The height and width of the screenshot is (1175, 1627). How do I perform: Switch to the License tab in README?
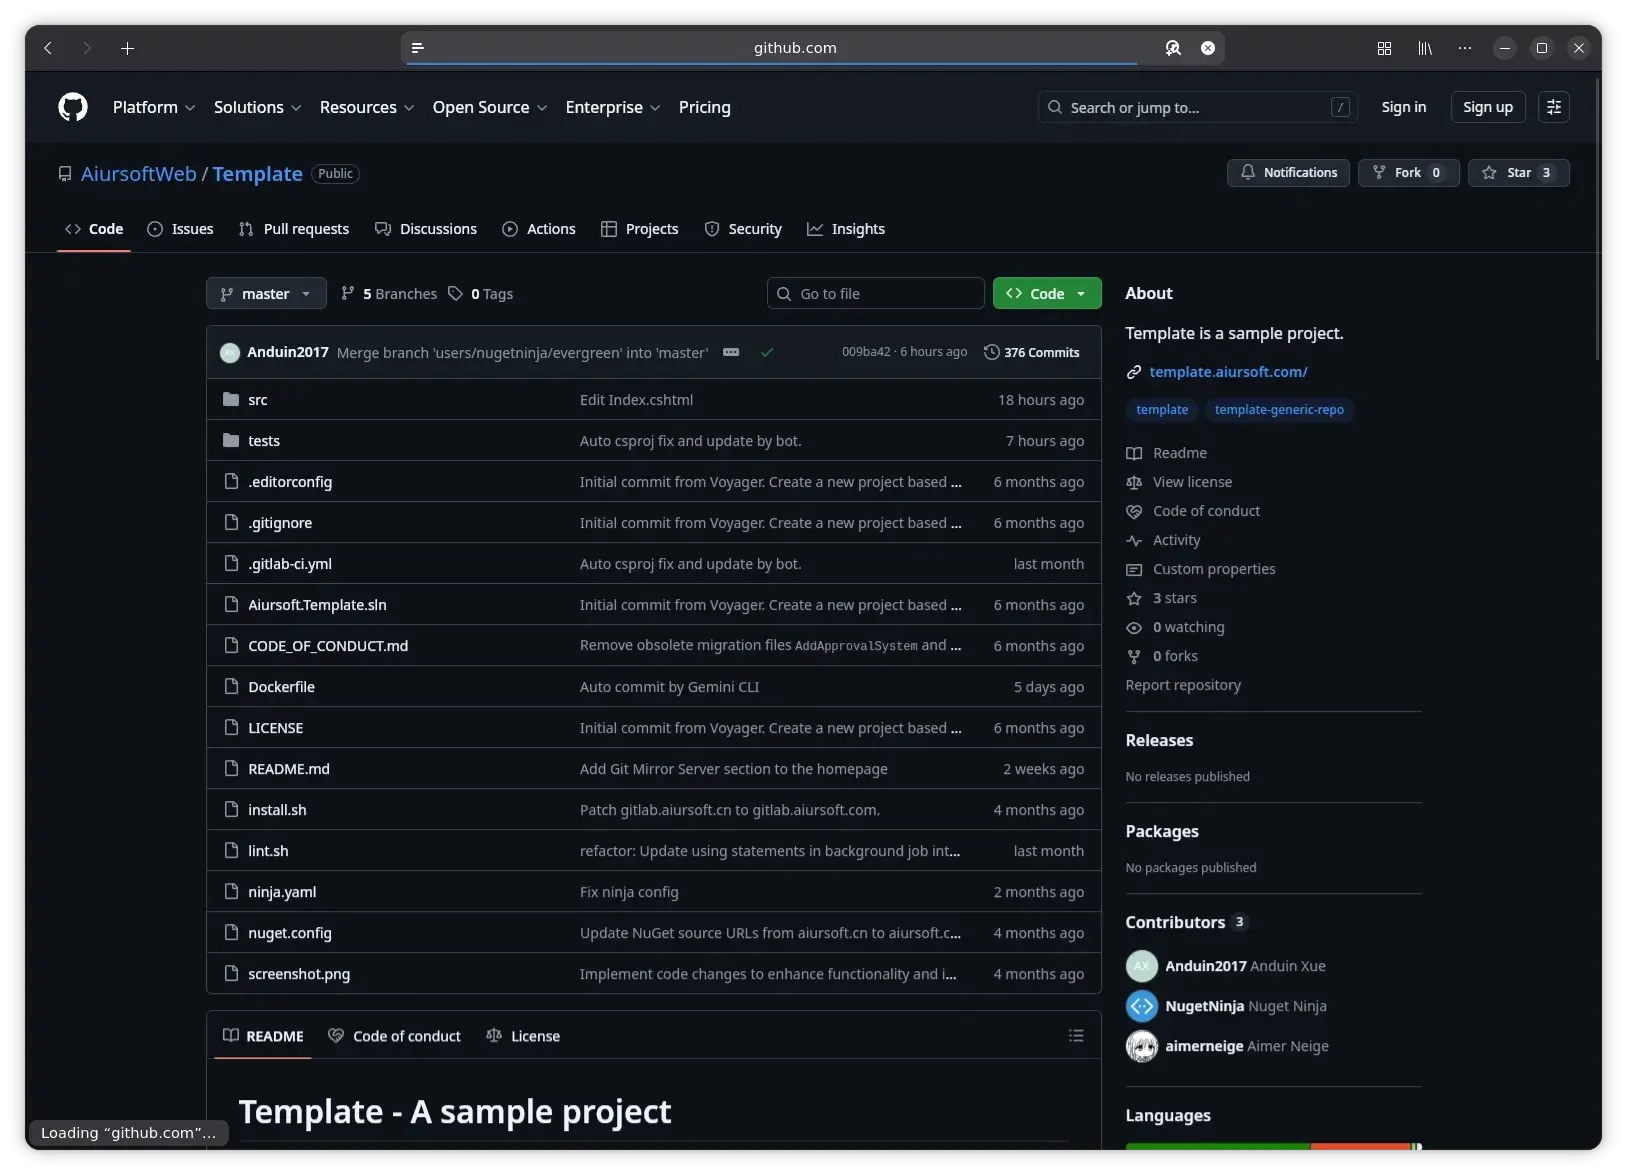click(523, 1035)
